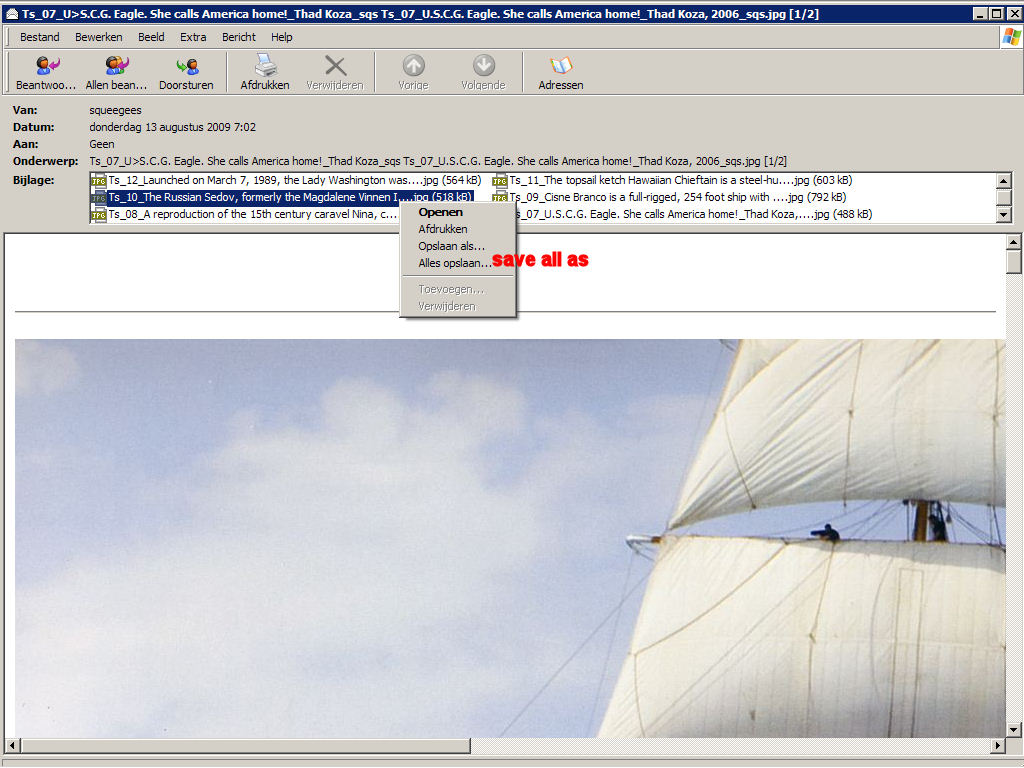This screenshot has height=768, width=1024.
Task: Click the message pane vertical scroll thumb
Action: (1013, 262)
